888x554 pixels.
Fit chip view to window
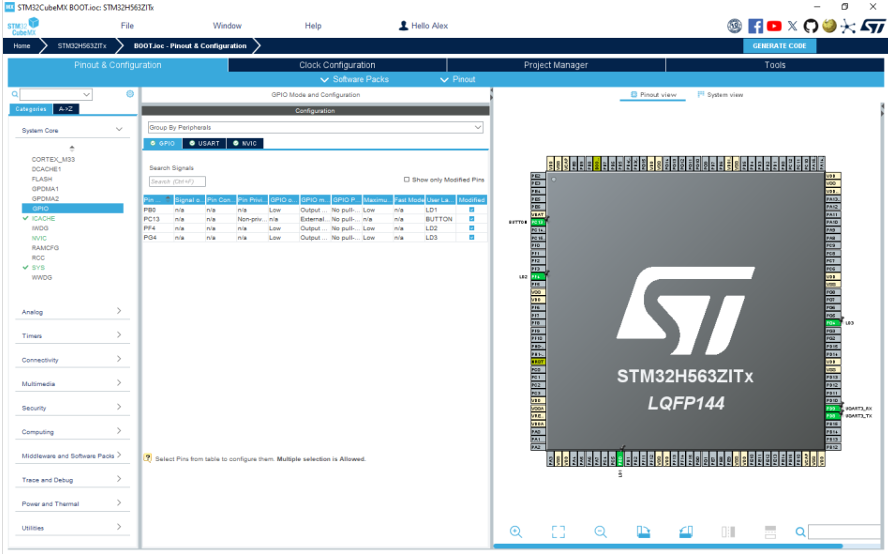[x=558, y=531]
